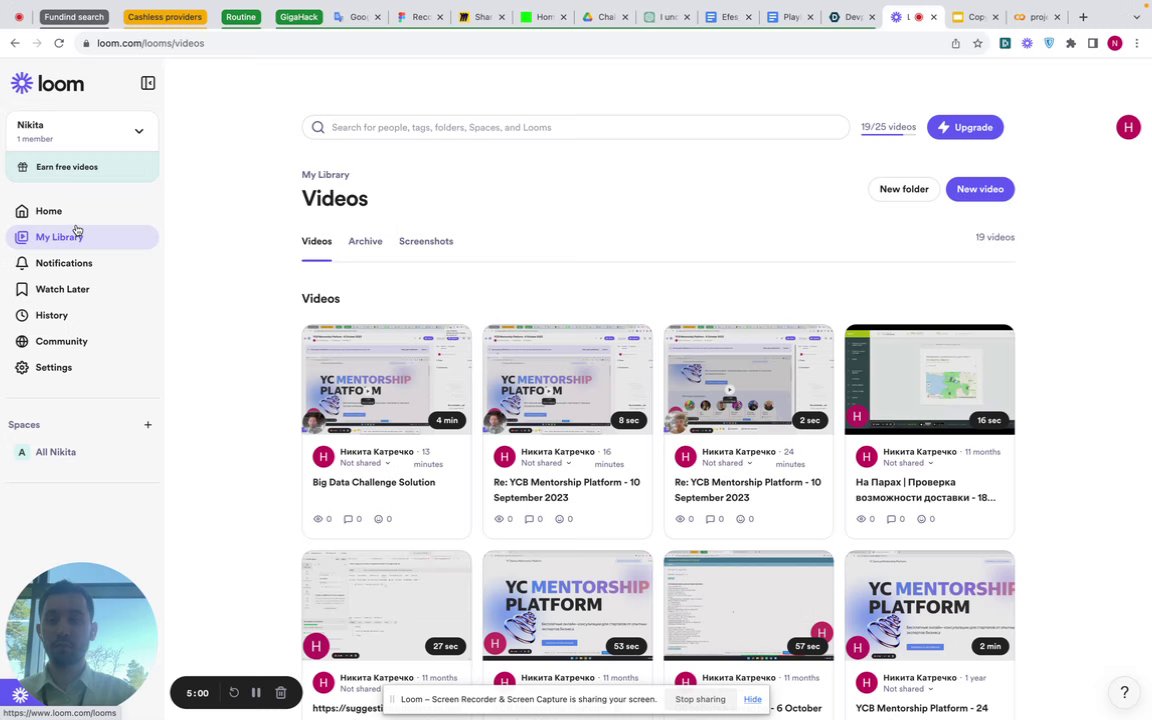Go back in browser history
The image size is (1152, 720).
(x=15, y=43)
